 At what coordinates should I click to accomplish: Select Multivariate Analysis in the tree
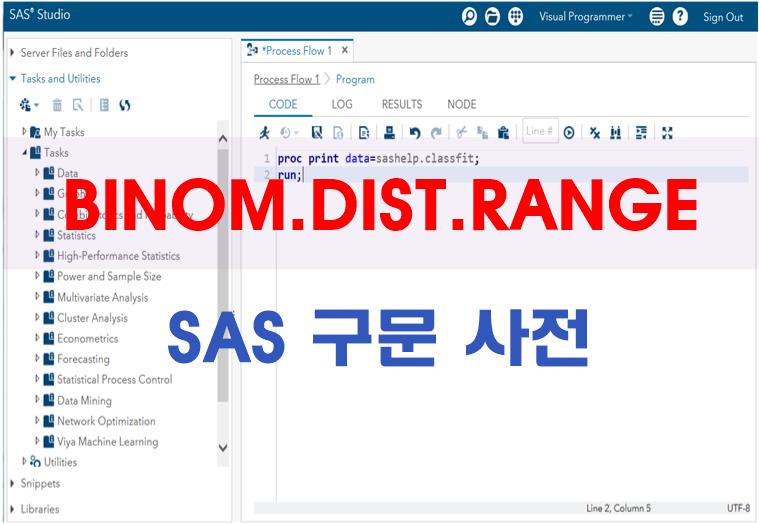[x=103, y=297]
